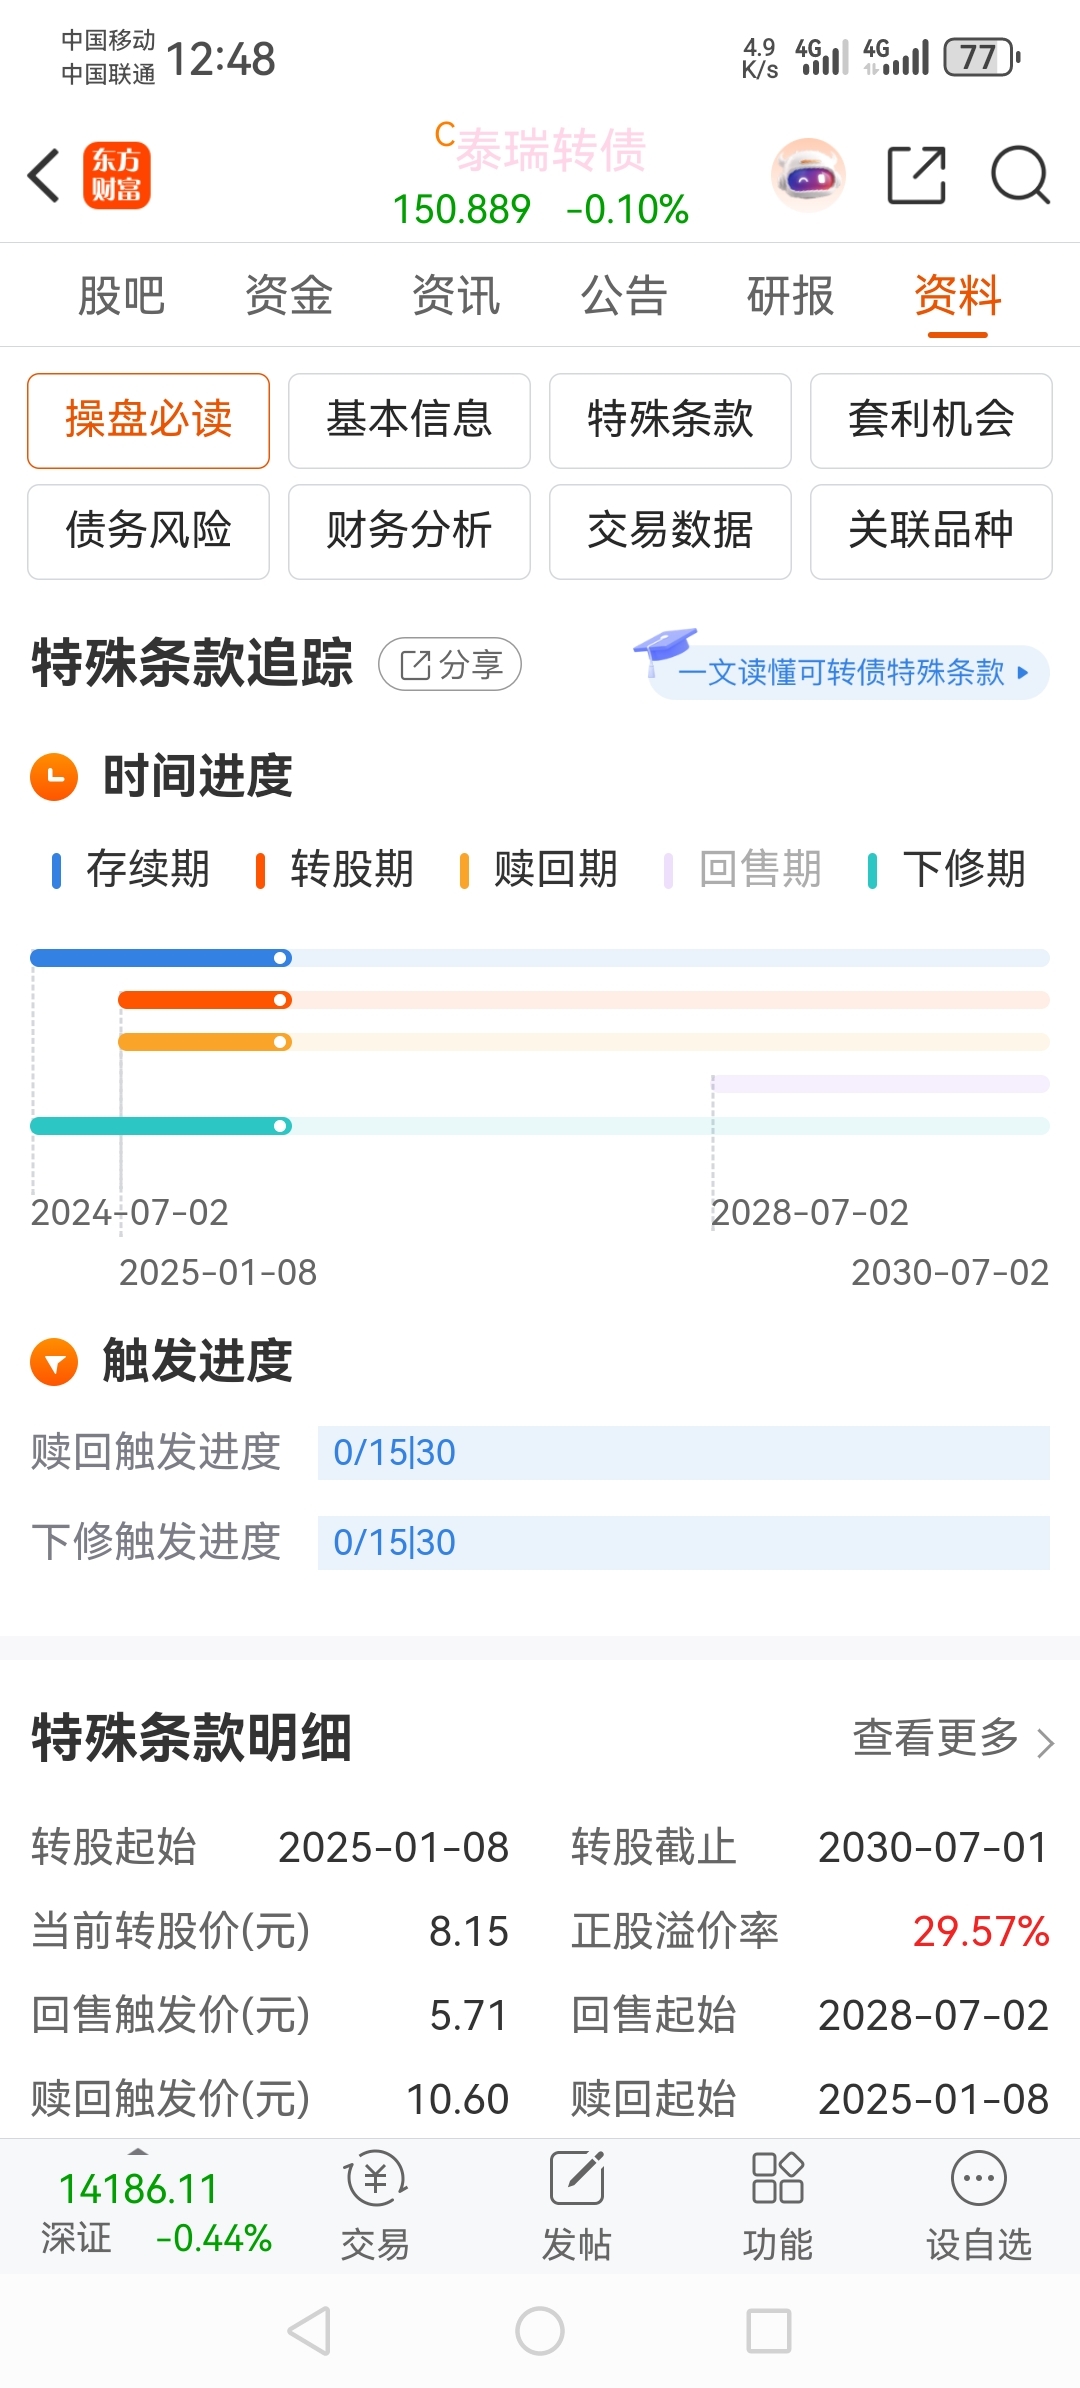Expand the 深证 index bar arrow
Viewport: 1080px width, 2388px height.
138,2152
